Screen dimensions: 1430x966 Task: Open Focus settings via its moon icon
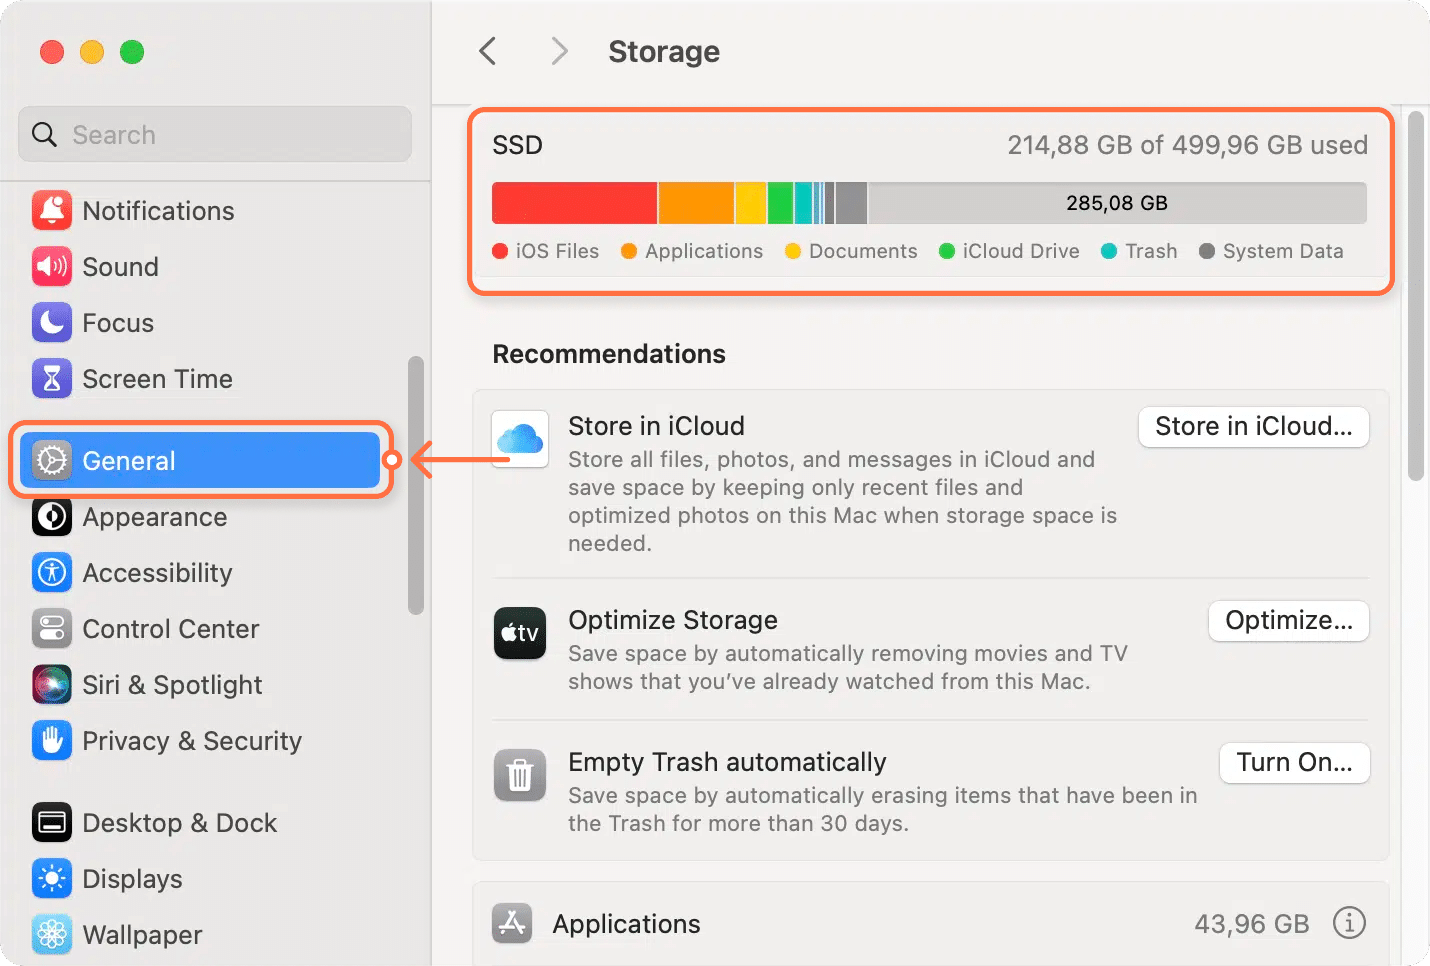click(51, 322)
